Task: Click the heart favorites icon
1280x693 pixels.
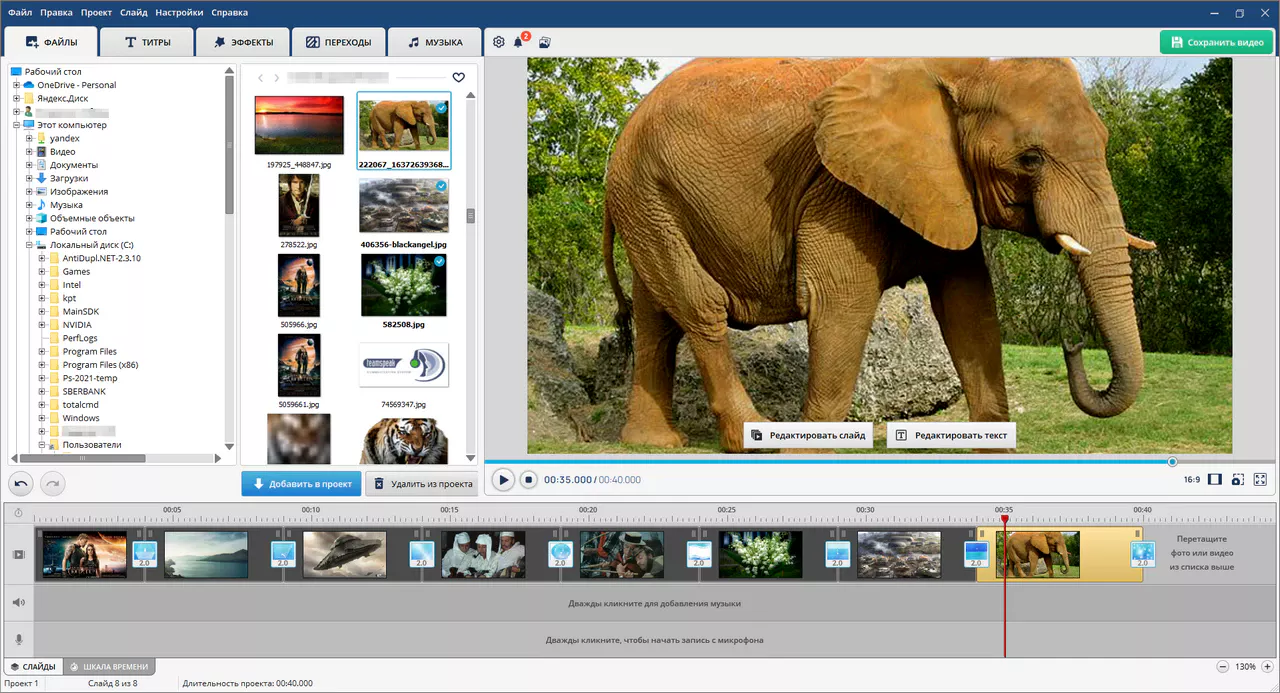Action: pos(458,77)
